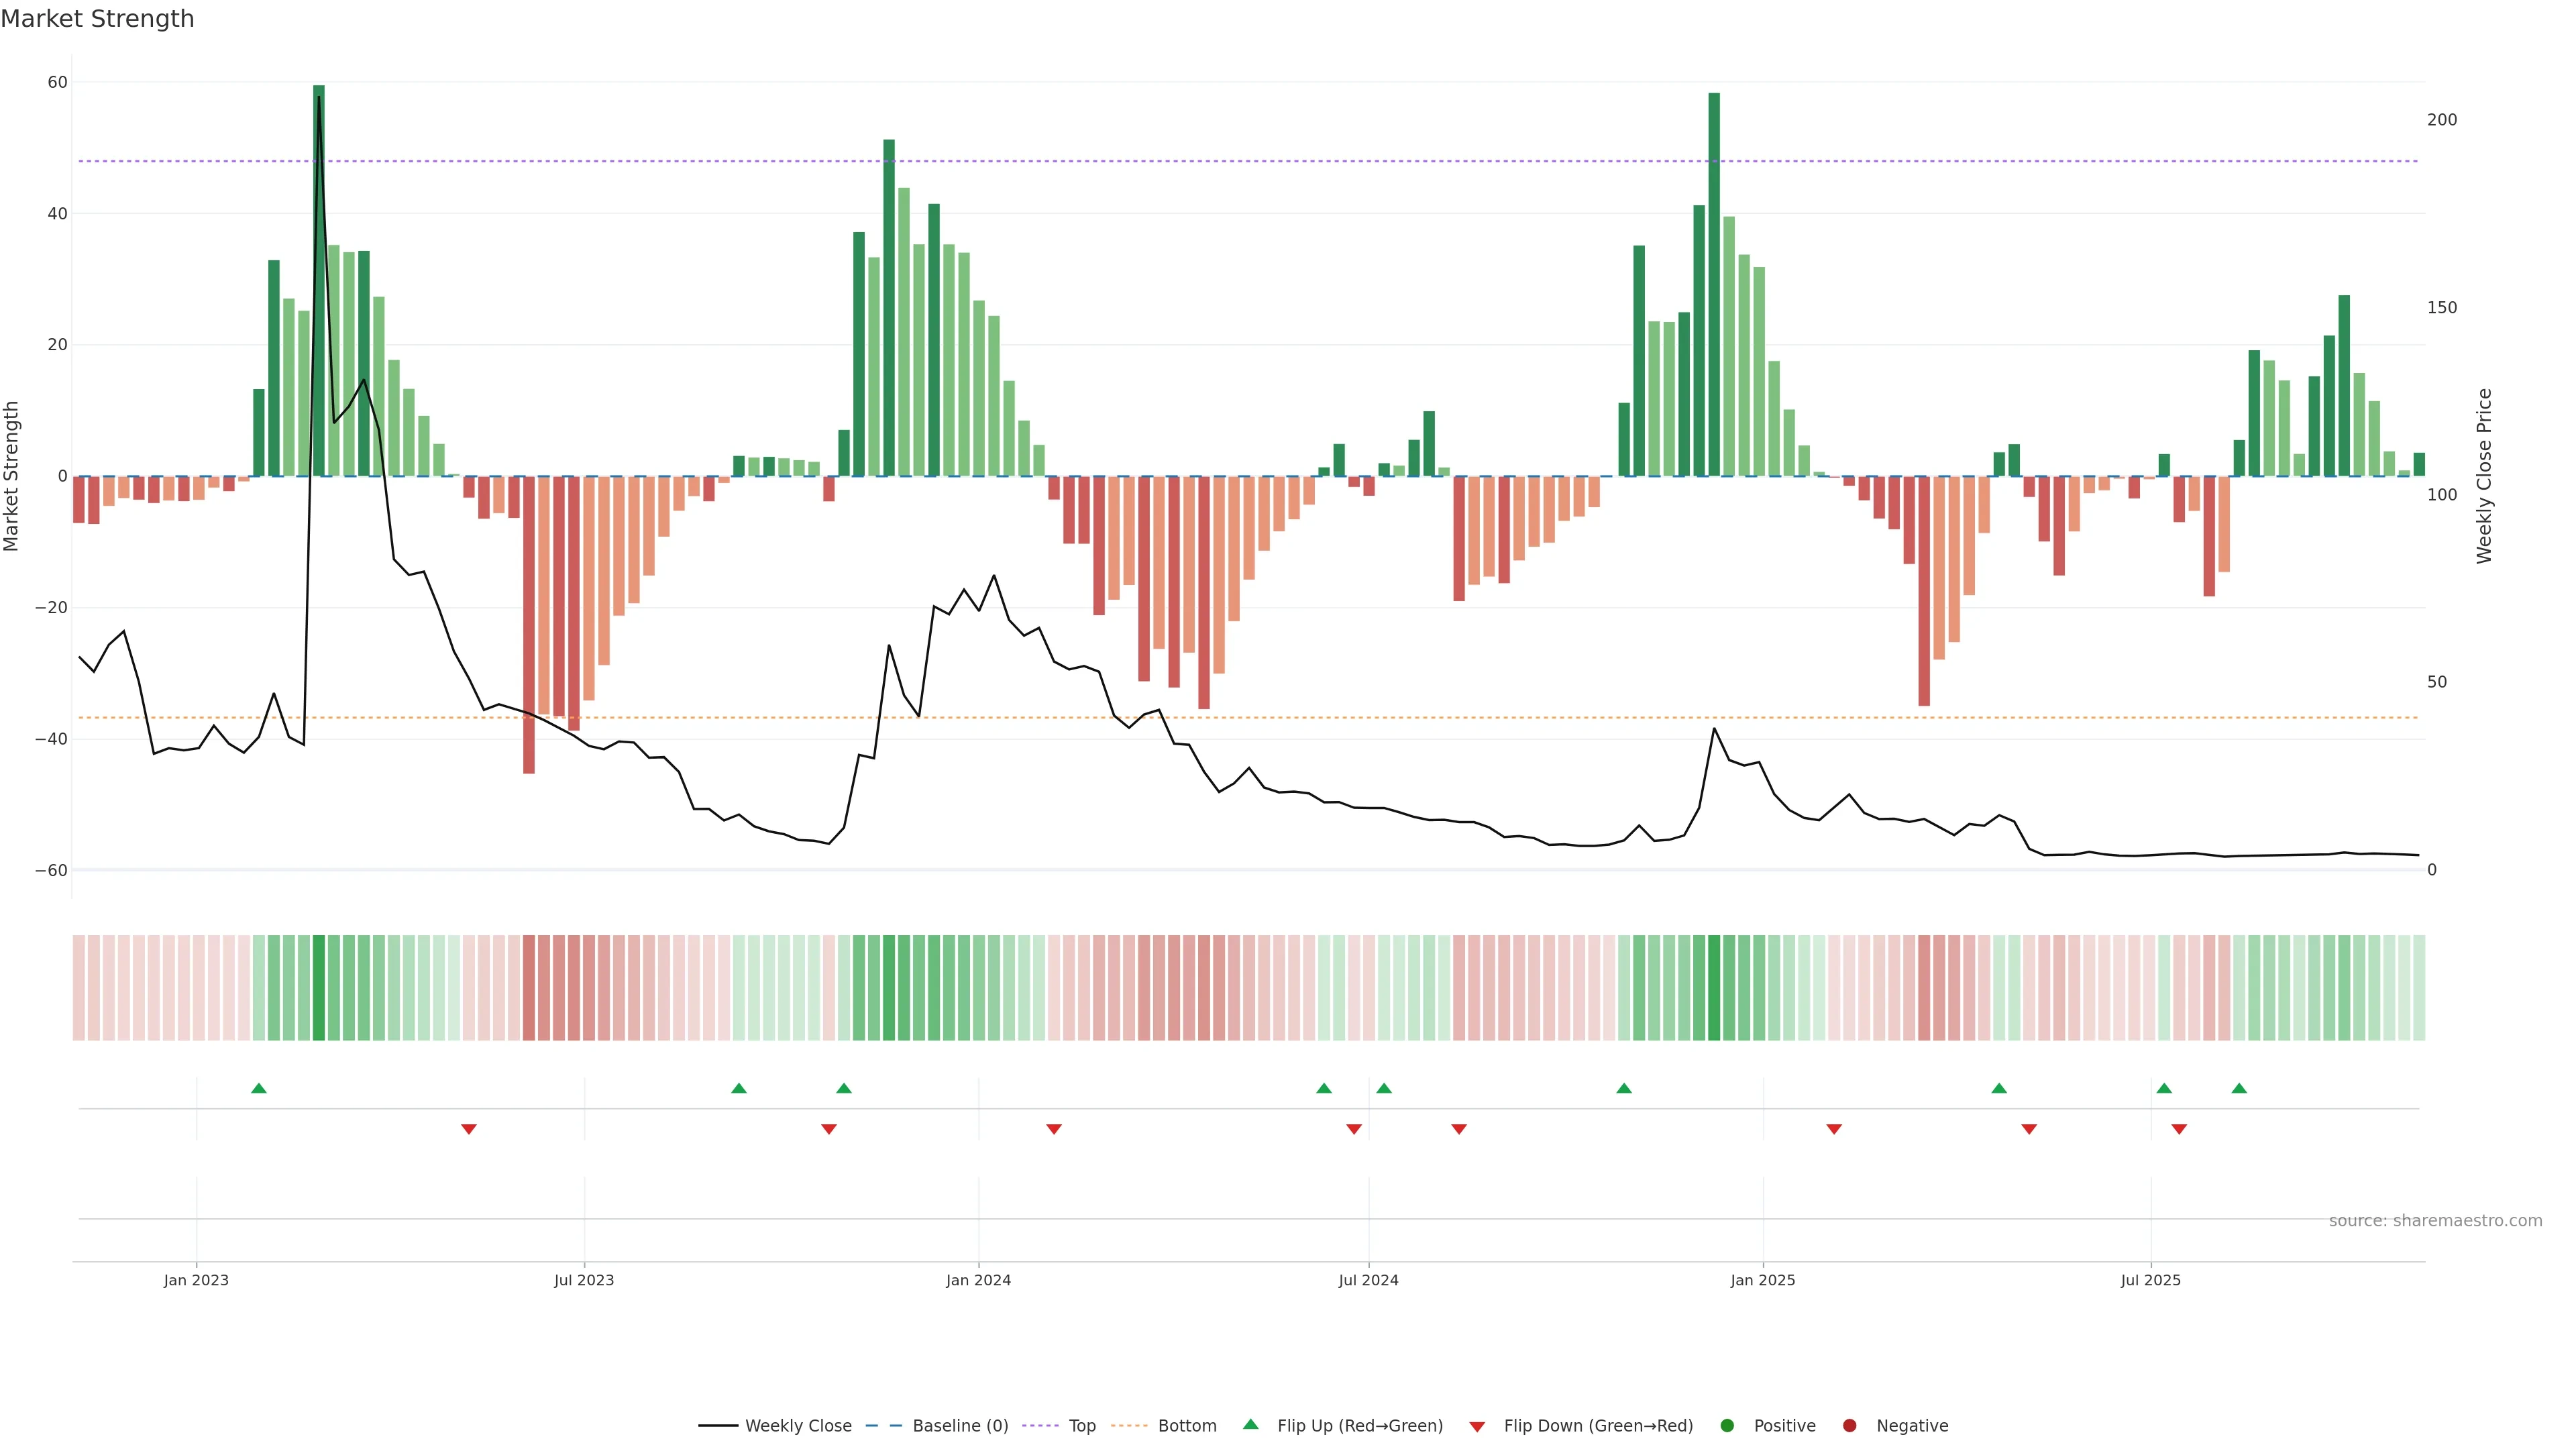Click the deepest red bar below -40
Image resolution: width=2576 pixels, height=1449 pixels.
[529, 624]
